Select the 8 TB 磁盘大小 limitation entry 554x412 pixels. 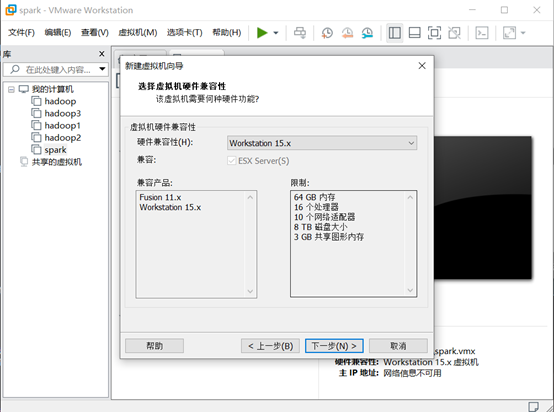point(320,227)
